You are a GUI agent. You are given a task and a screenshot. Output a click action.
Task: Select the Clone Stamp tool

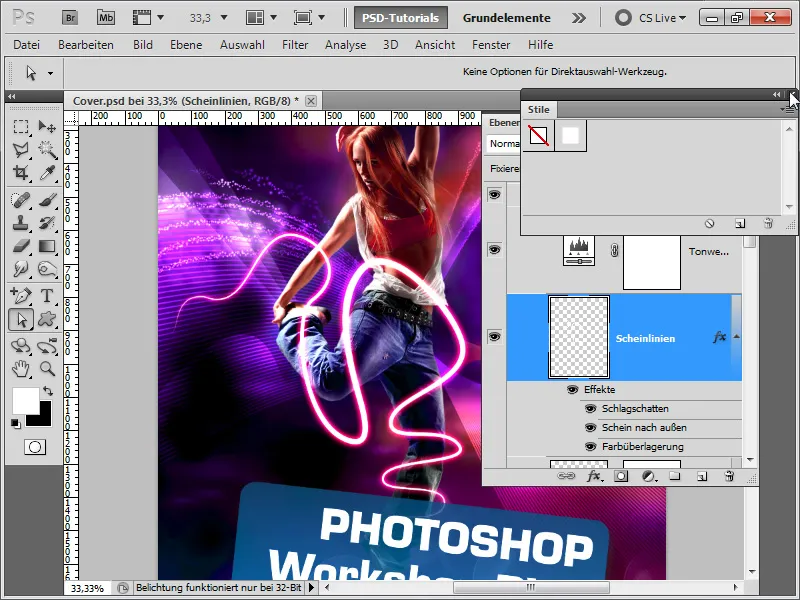point(21,223)
